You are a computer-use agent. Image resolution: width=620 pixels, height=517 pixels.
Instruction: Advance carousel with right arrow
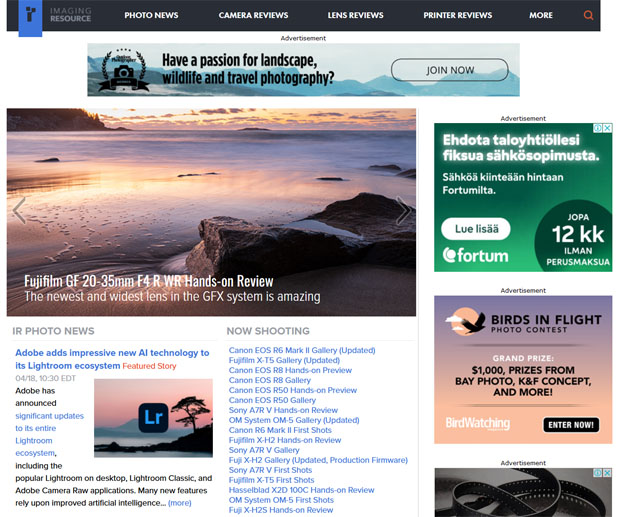pyautogui.click(x=403, y=211)
